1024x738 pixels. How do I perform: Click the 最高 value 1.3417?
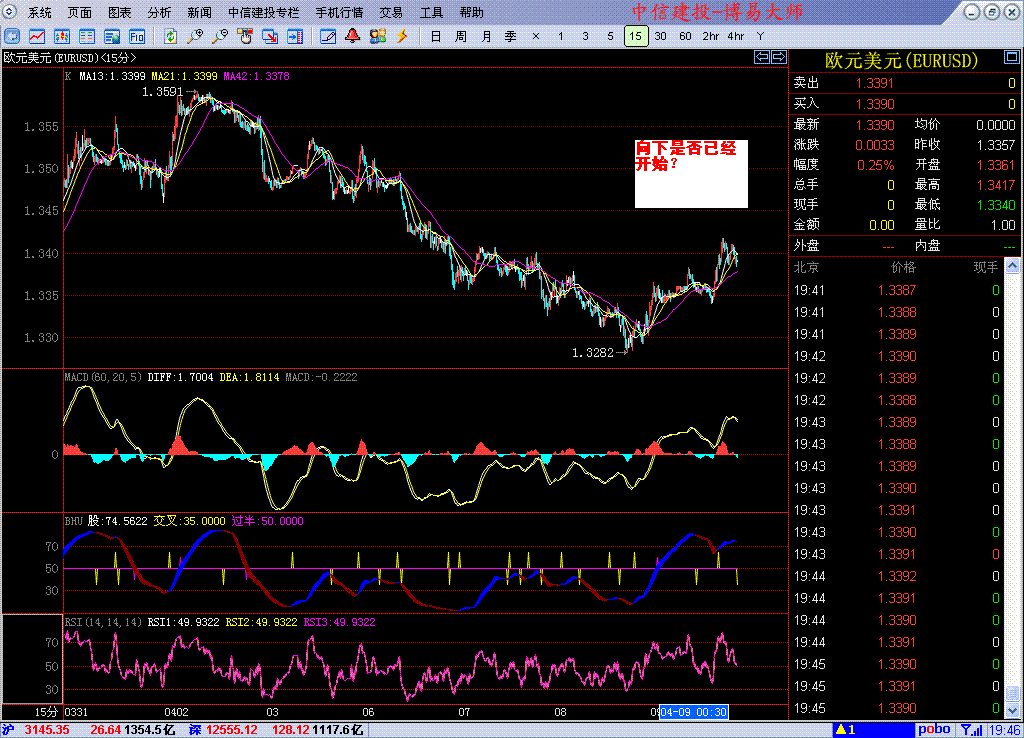pyautogui.click(x=996, y=185)
